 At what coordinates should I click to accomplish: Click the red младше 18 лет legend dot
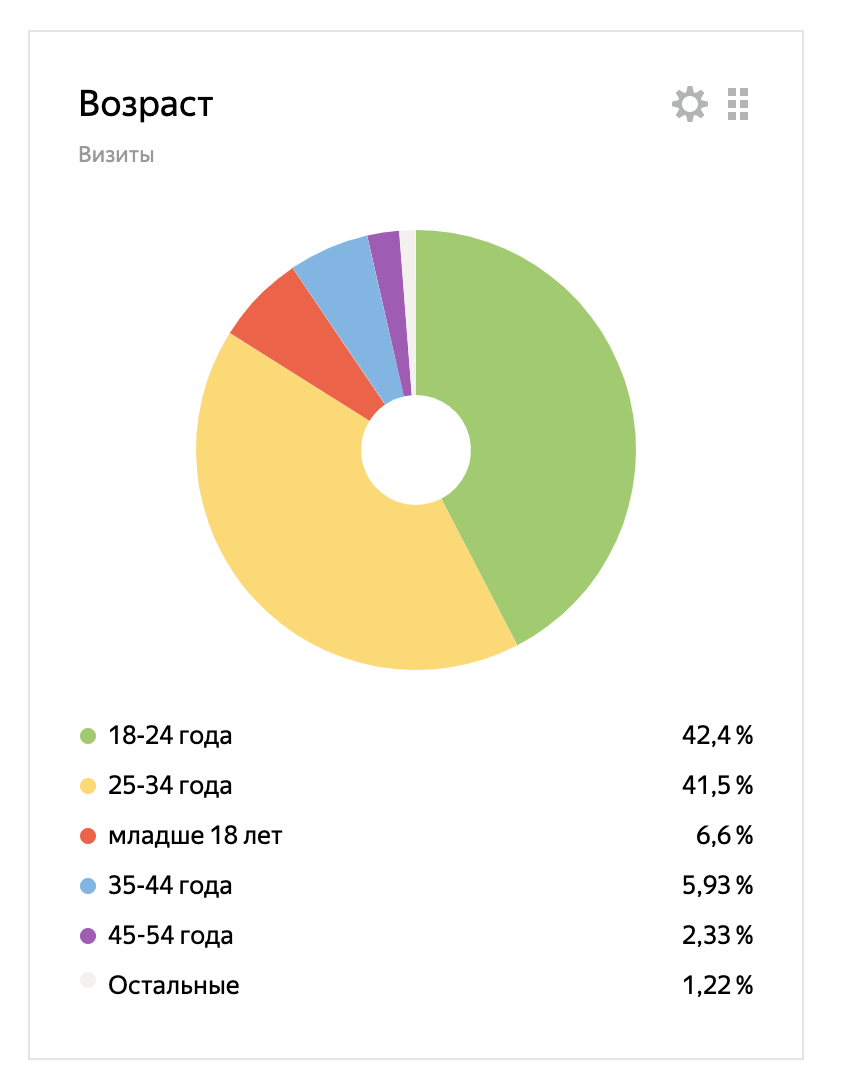[x=88, y=836]
